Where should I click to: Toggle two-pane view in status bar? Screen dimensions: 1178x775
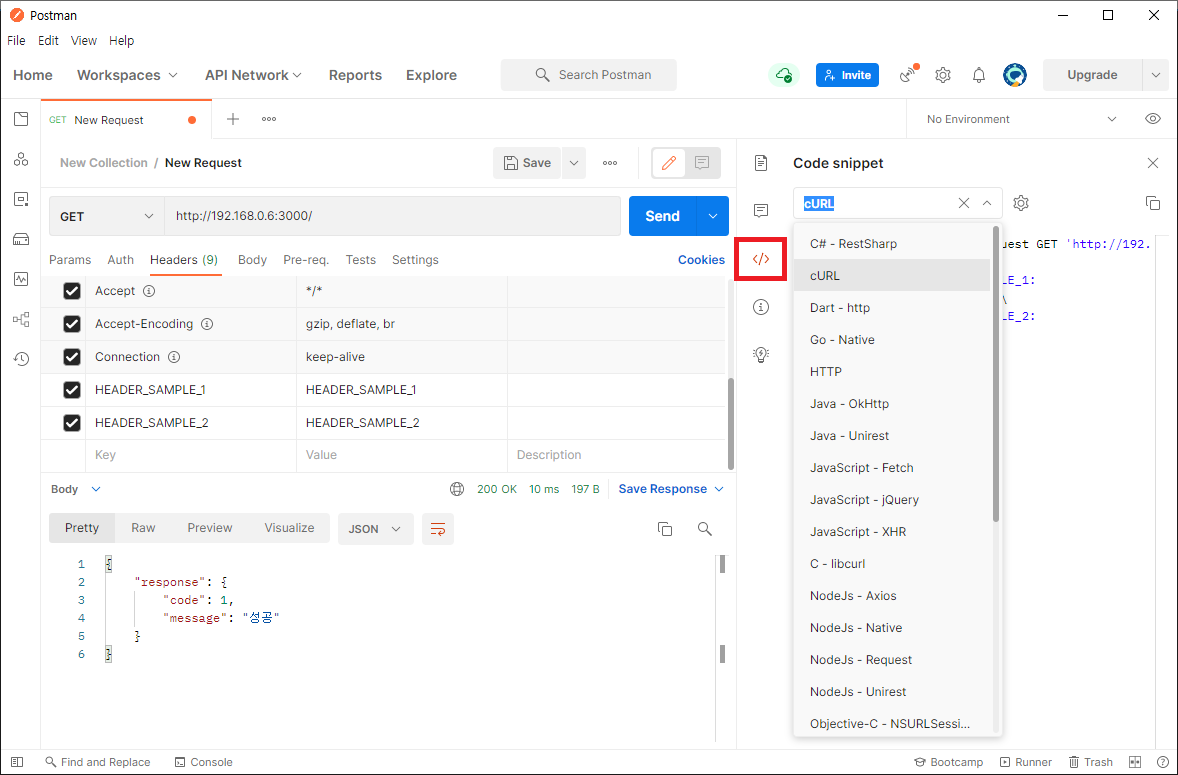tap(1135, 762)
